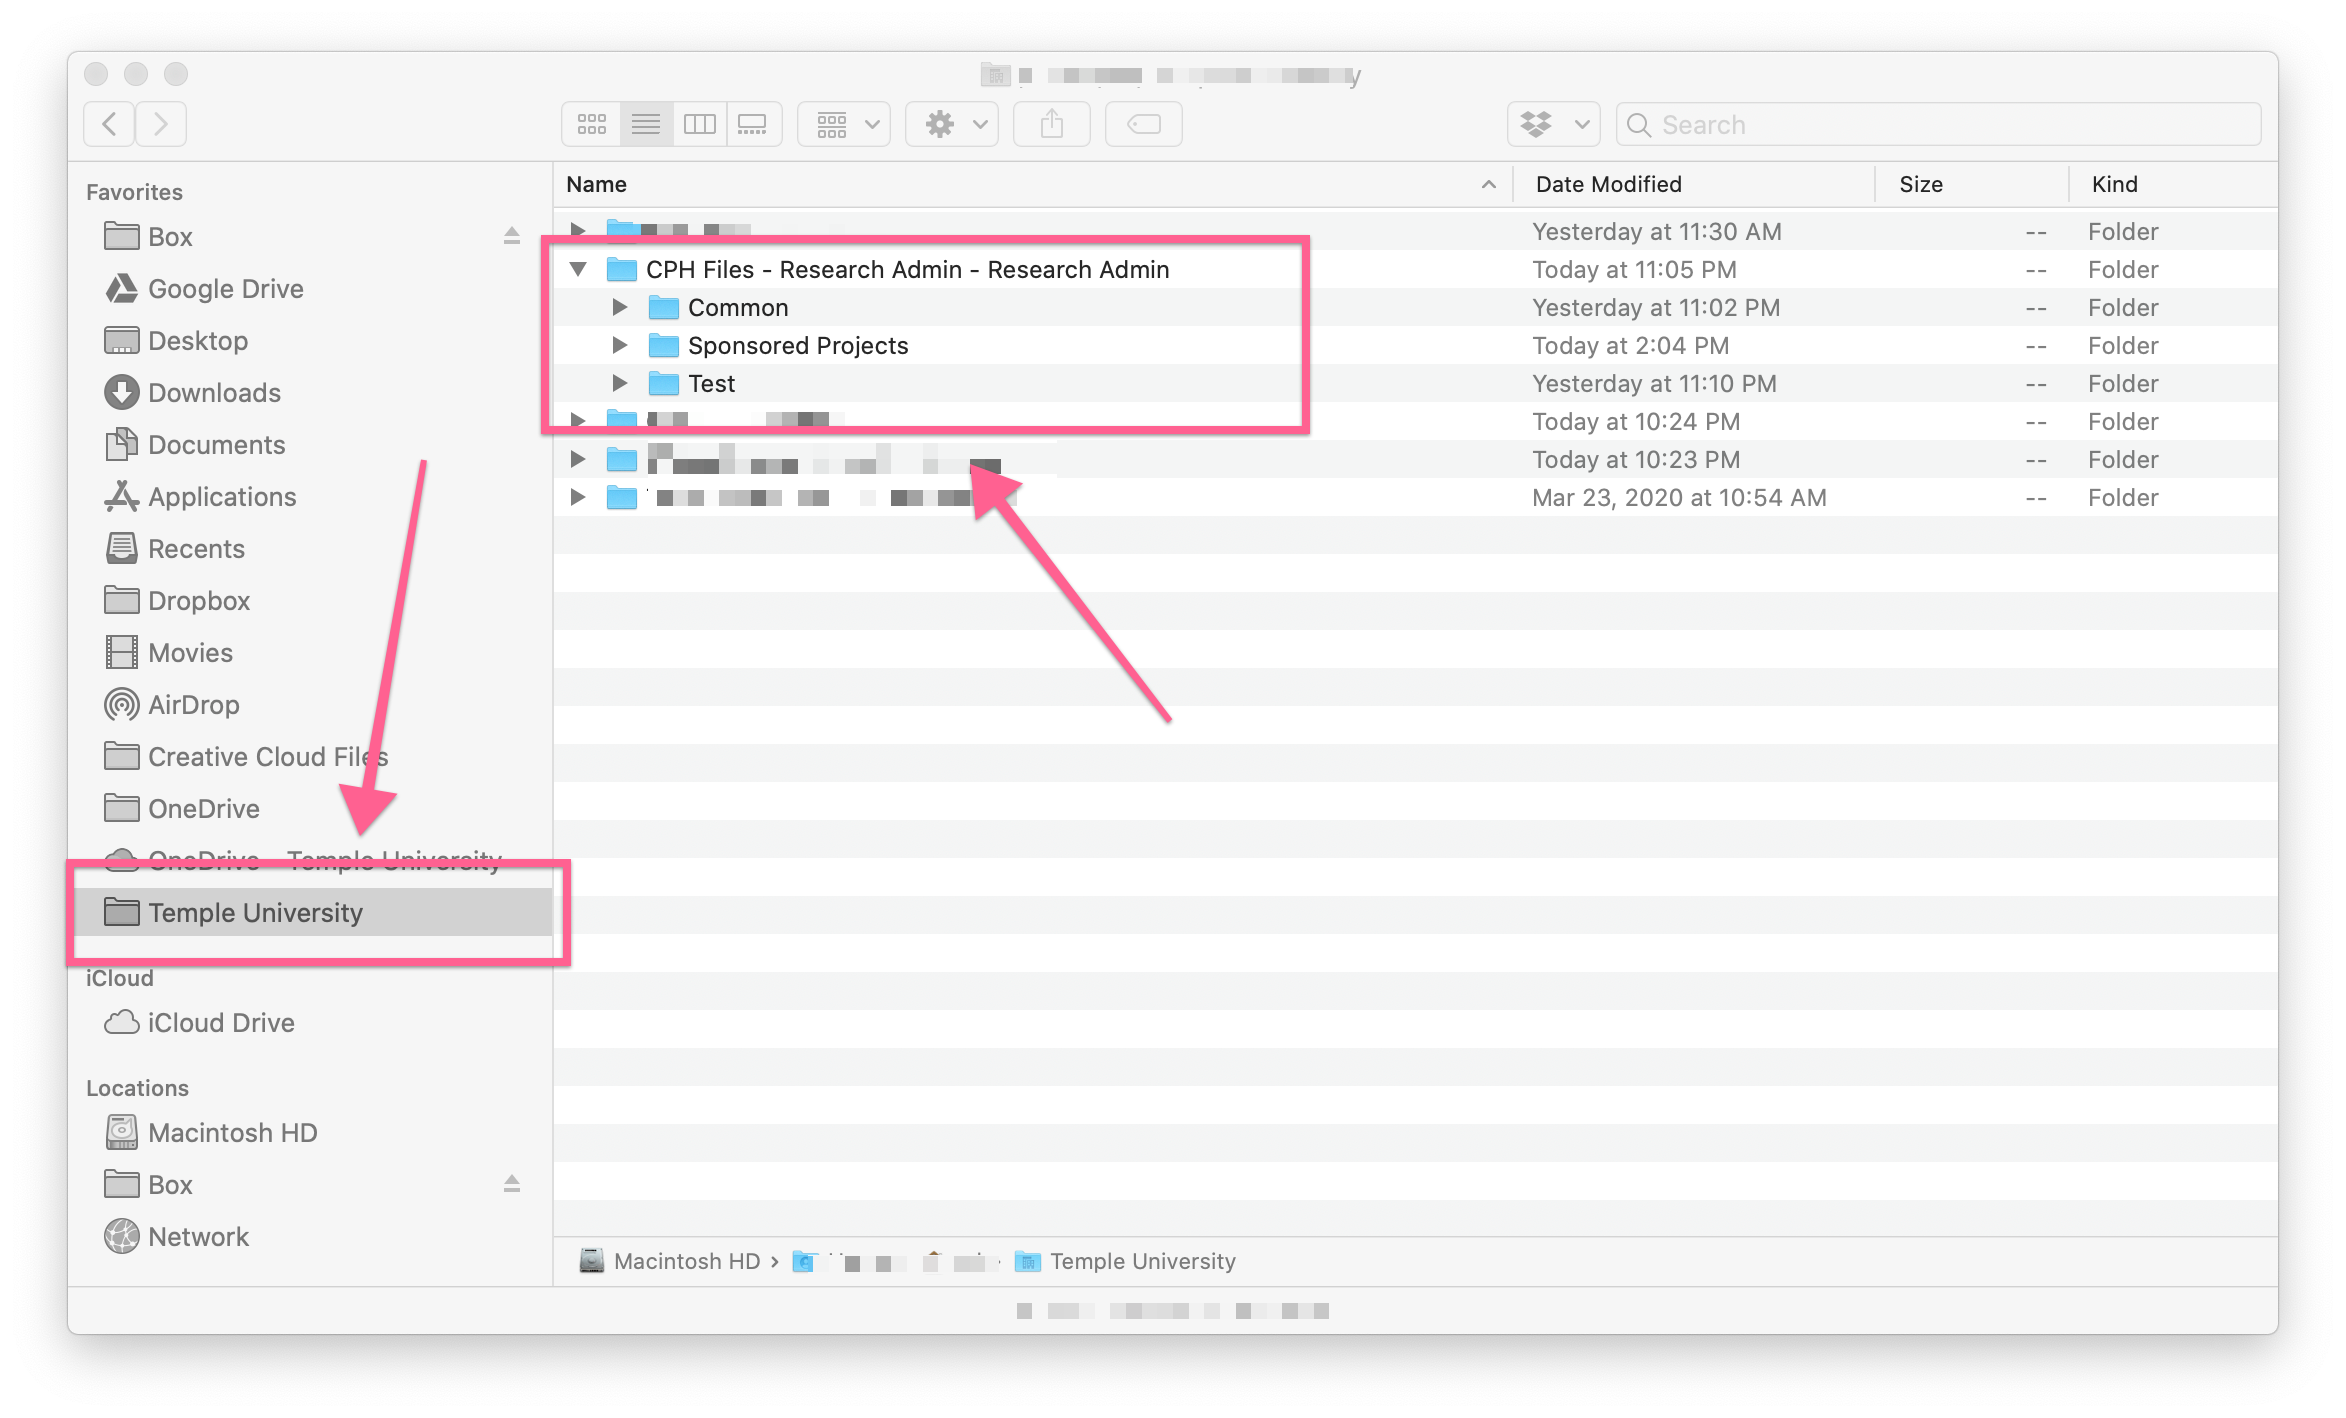
Task: Click the 'Today at 2:04 PM' date cell
Action: coord(1630,345)
